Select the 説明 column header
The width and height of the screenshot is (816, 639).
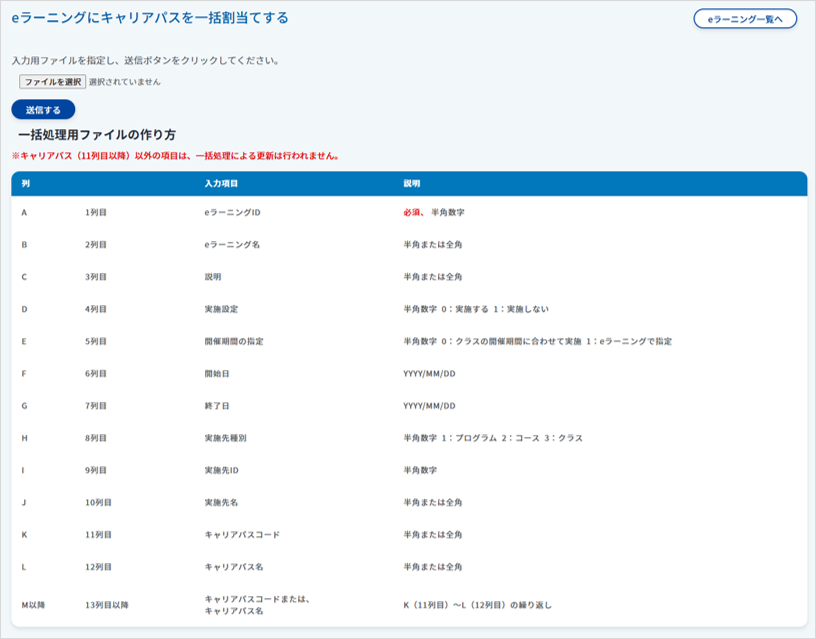[x=412, y=184]
